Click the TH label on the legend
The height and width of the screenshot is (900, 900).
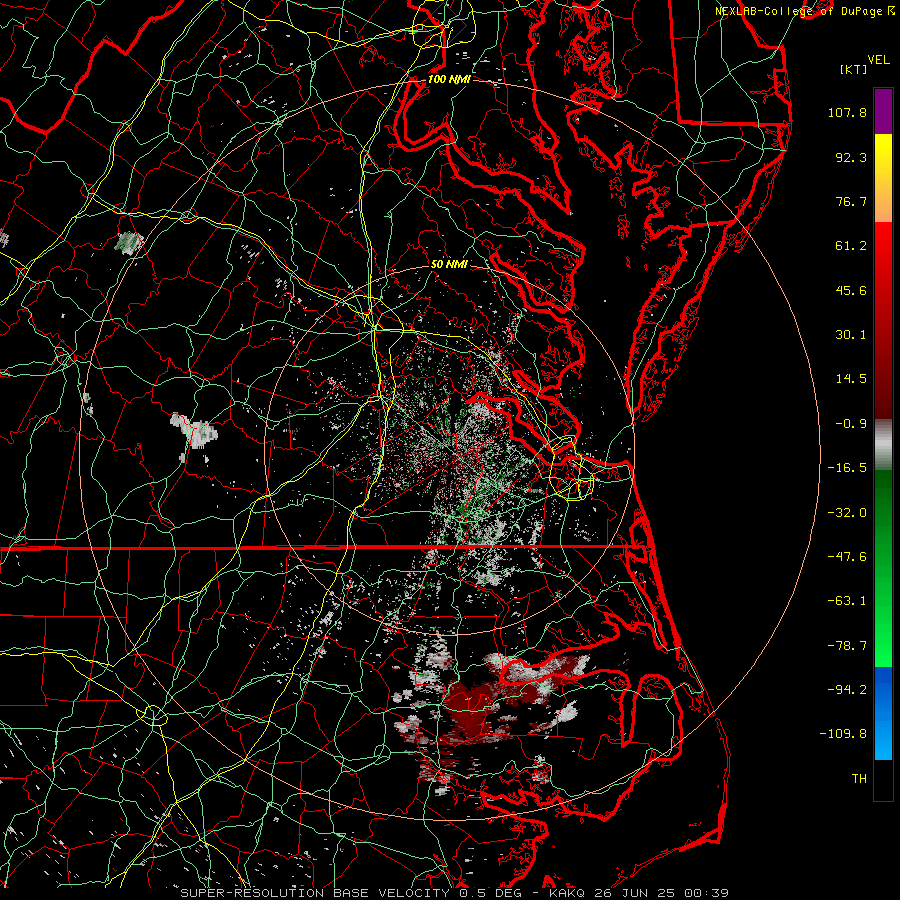click(x=859, y=779)
